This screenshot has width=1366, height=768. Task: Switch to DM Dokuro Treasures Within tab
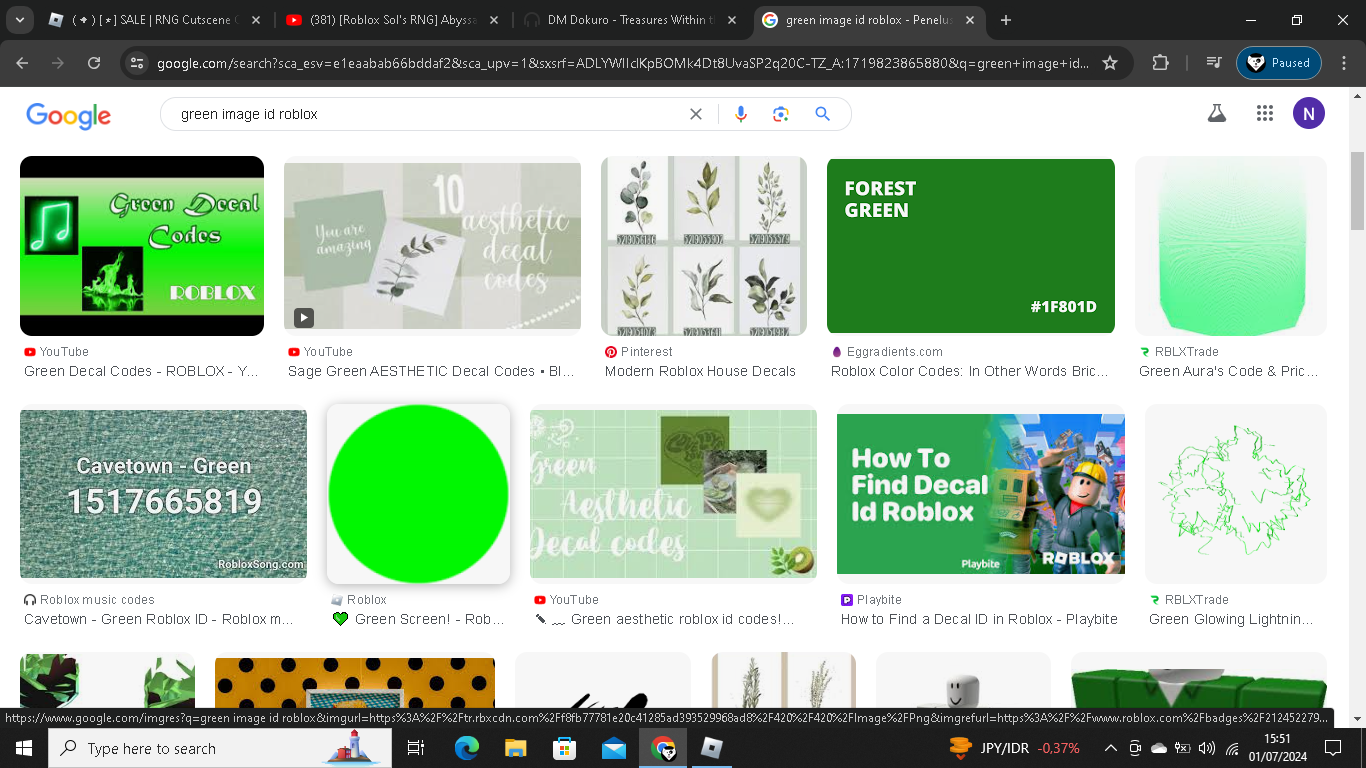621,20
